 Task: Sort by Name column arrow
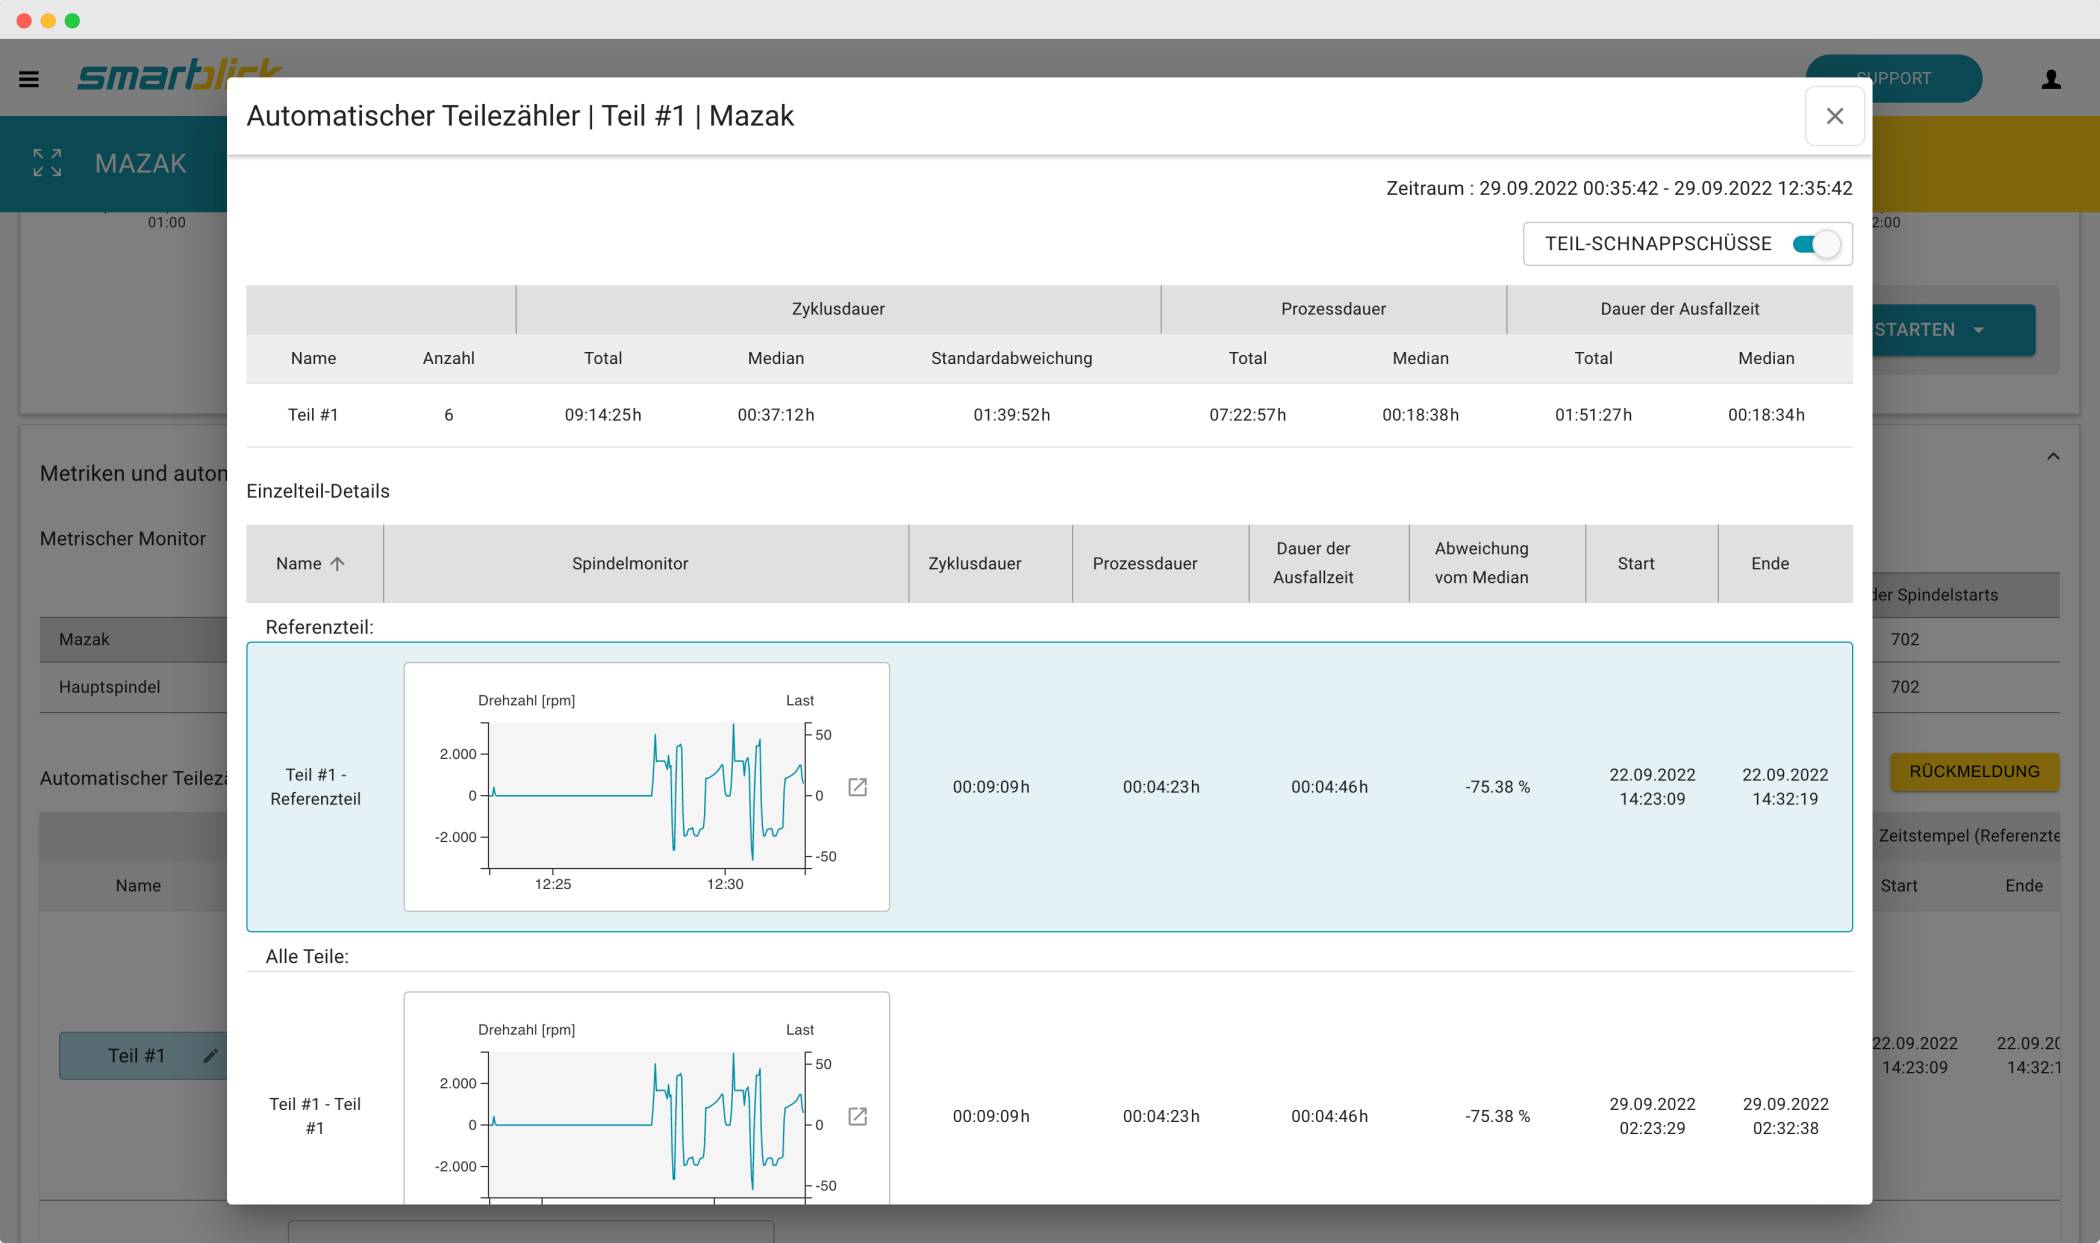point(338,564)
